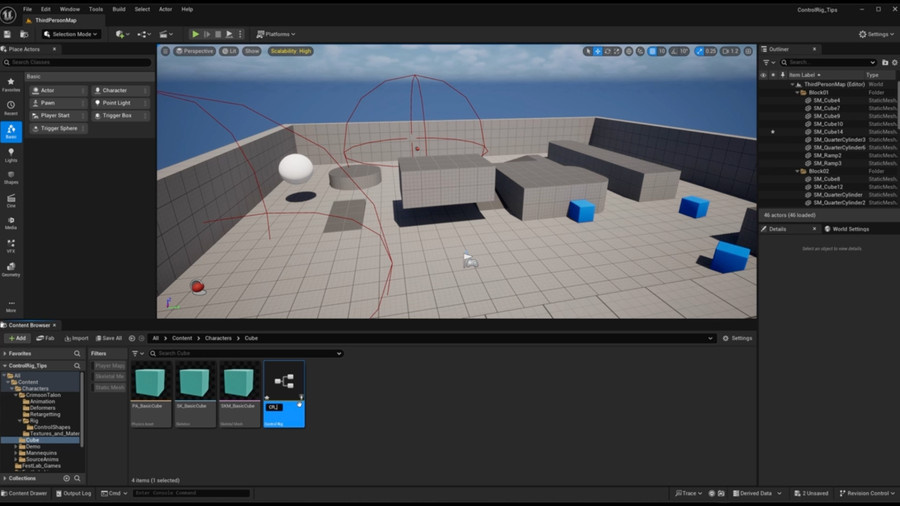Click the Content Browser history back icon
This screenshot has width=900, height=506.
(x=132, y=338)
